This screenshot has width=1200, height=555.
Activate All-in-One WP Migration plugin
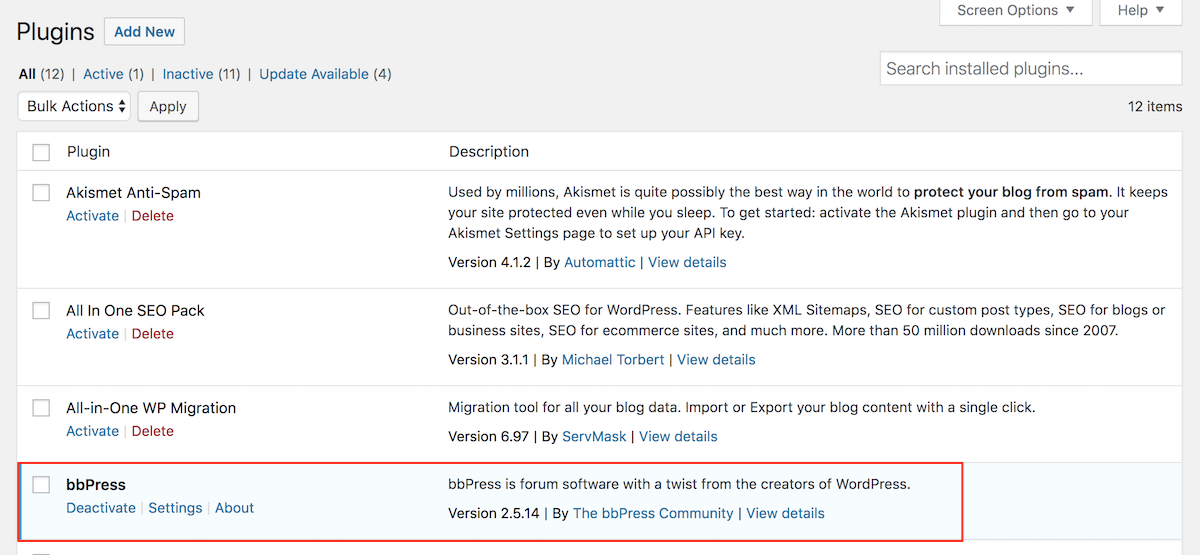click(x=92, y=431)
